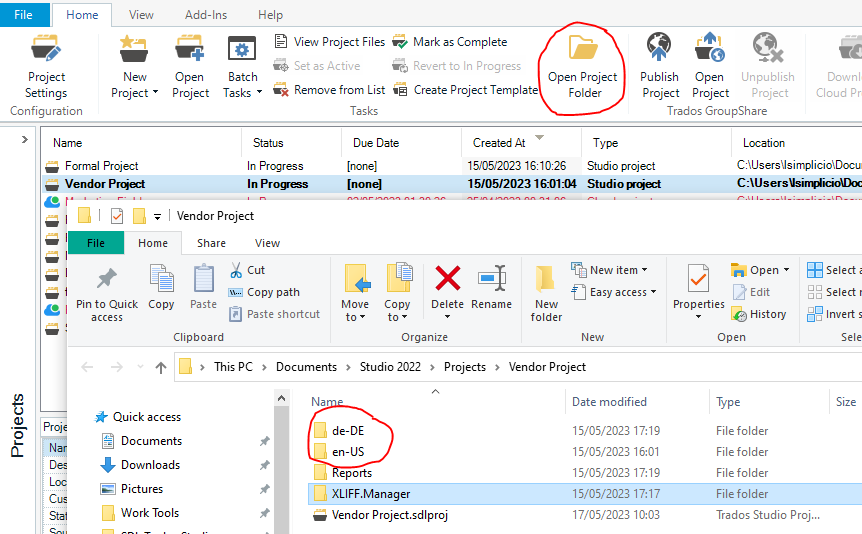This screenshot has width=862, height=534.
Task: Click the Copy button in Clipboard group
Action: click(x=161, y=287)
